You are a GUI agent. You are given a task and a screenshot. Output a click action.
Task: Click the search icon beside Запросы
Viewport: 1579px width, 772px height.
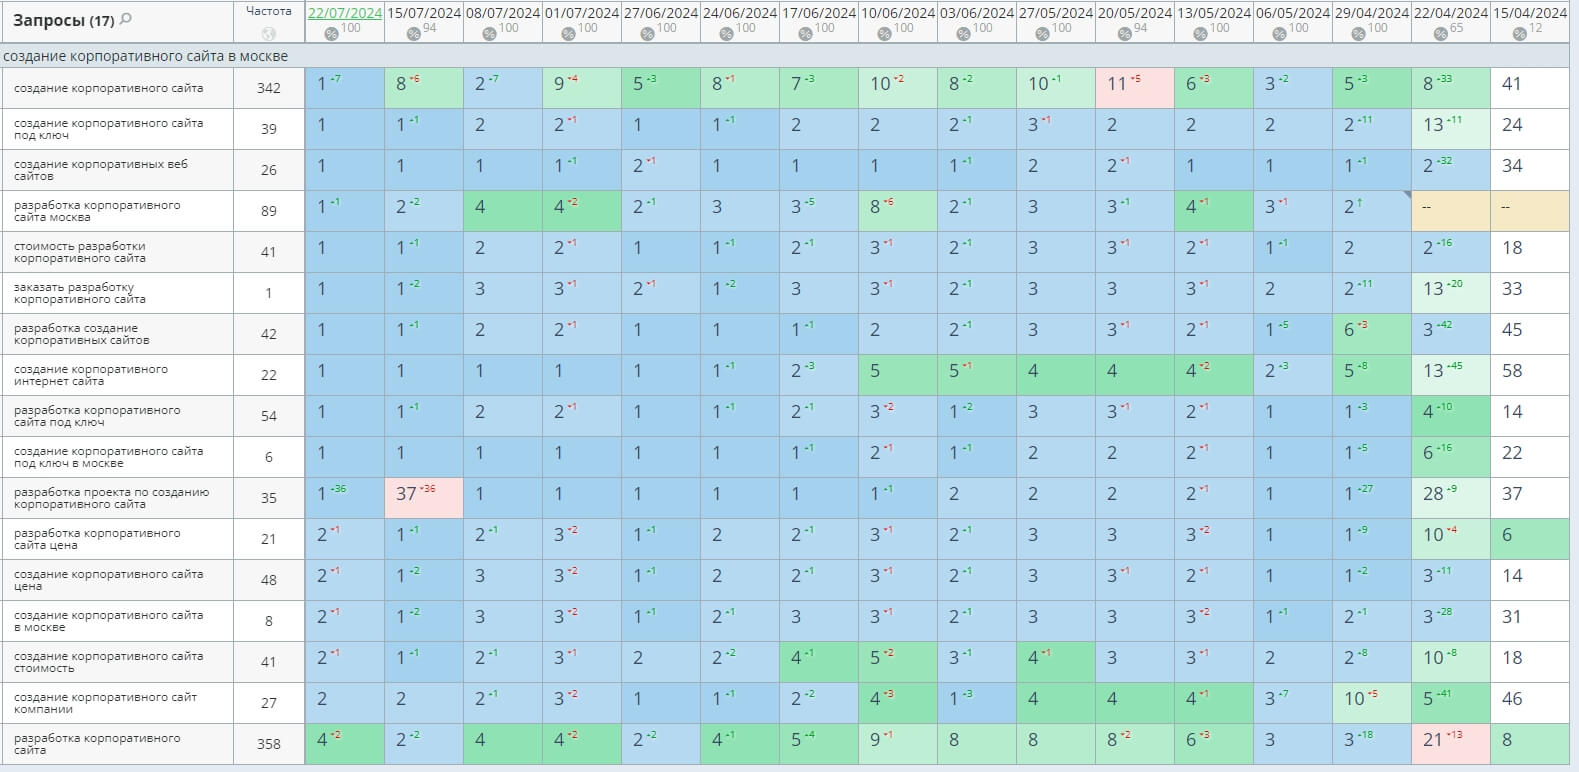click(x=126, y=20)
